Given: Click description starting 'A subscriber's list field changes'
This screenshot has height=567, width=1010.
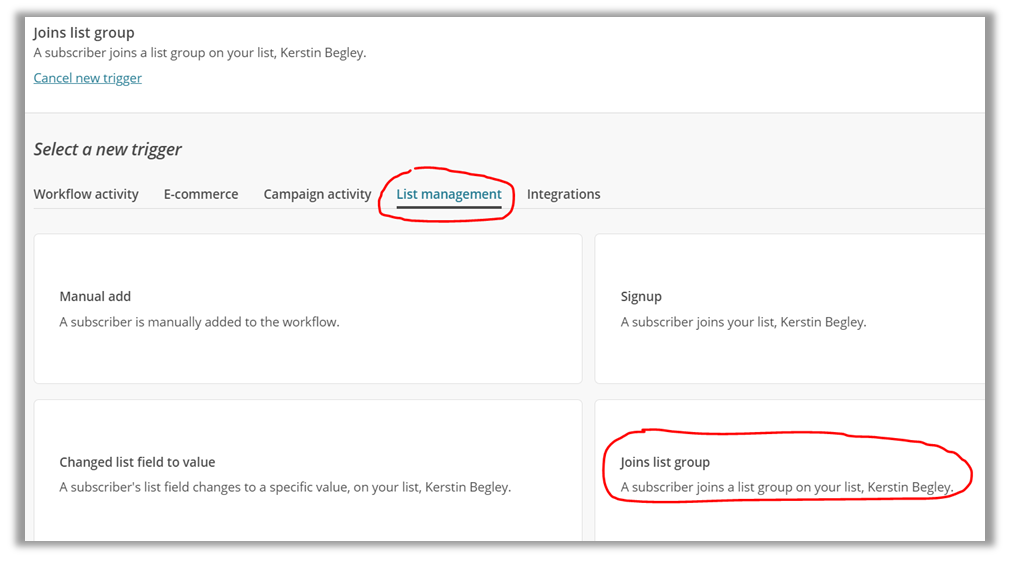Looking at the screenshot, I should pos(285,487).
